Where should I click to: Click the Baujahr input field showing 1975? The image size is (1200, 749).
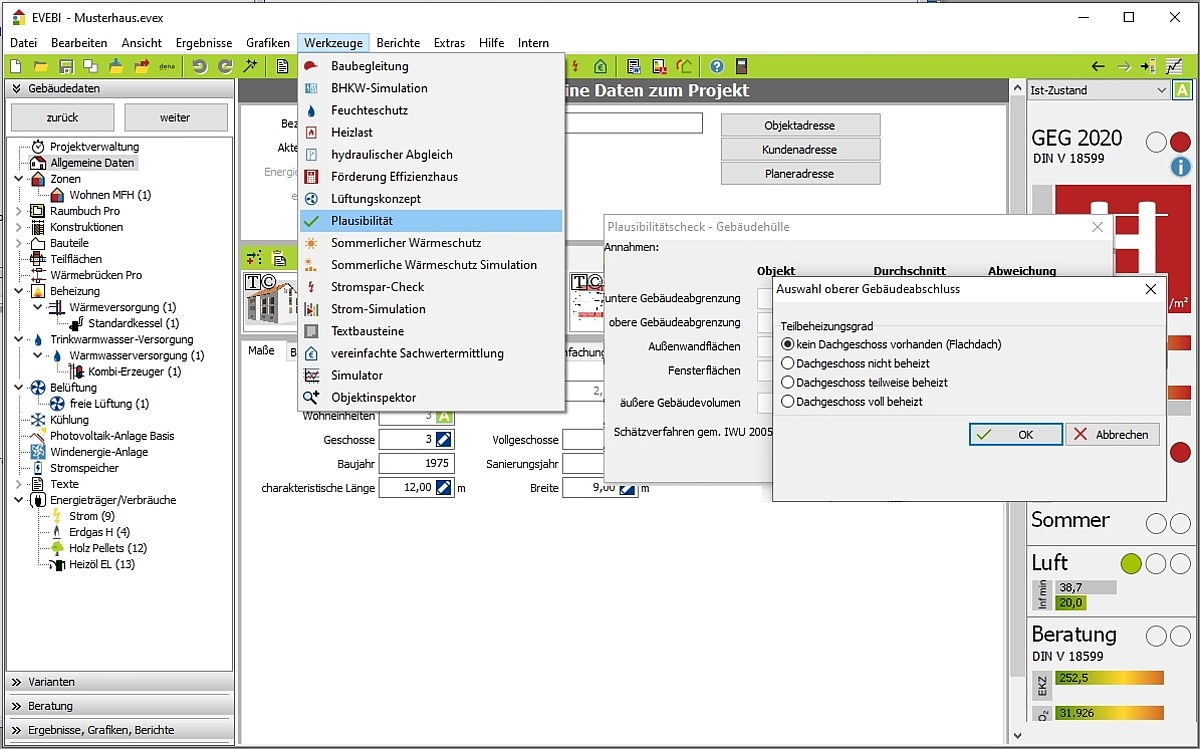pos(416,464)
